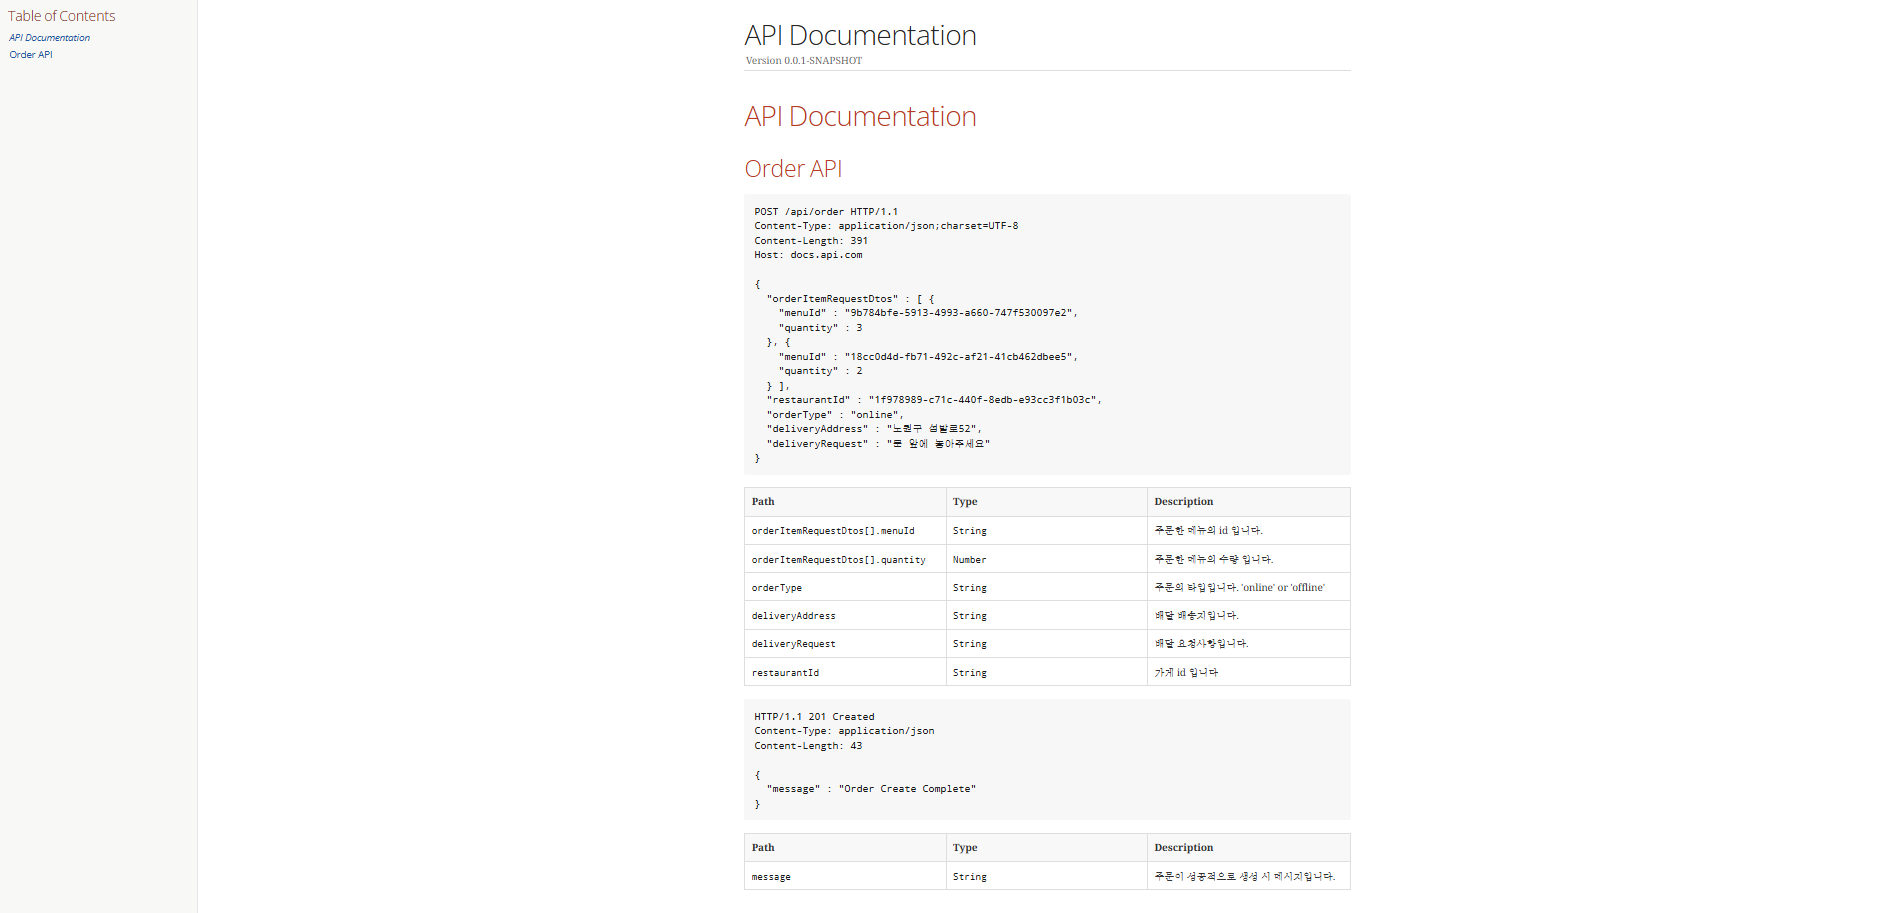Select the orderItemRequestDtos[].menuId table cell
Viewport: 1894px width, 913px height.
point(832,530)
